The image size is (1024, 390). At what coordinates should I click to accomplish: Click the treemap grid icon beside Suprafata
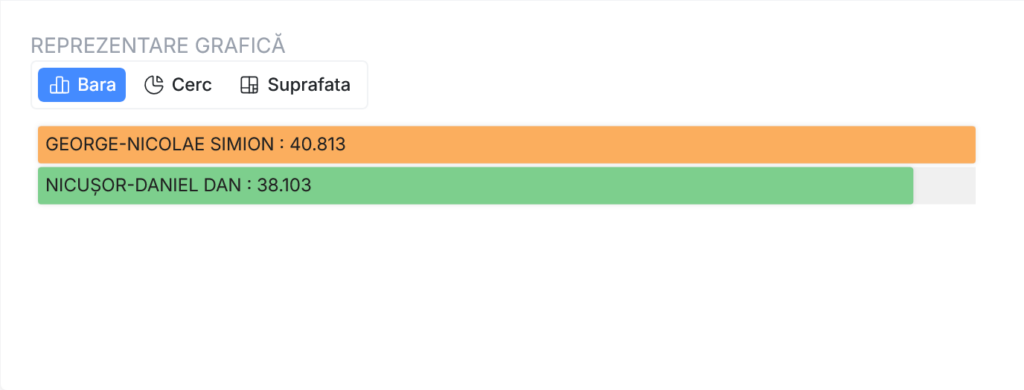249,85
